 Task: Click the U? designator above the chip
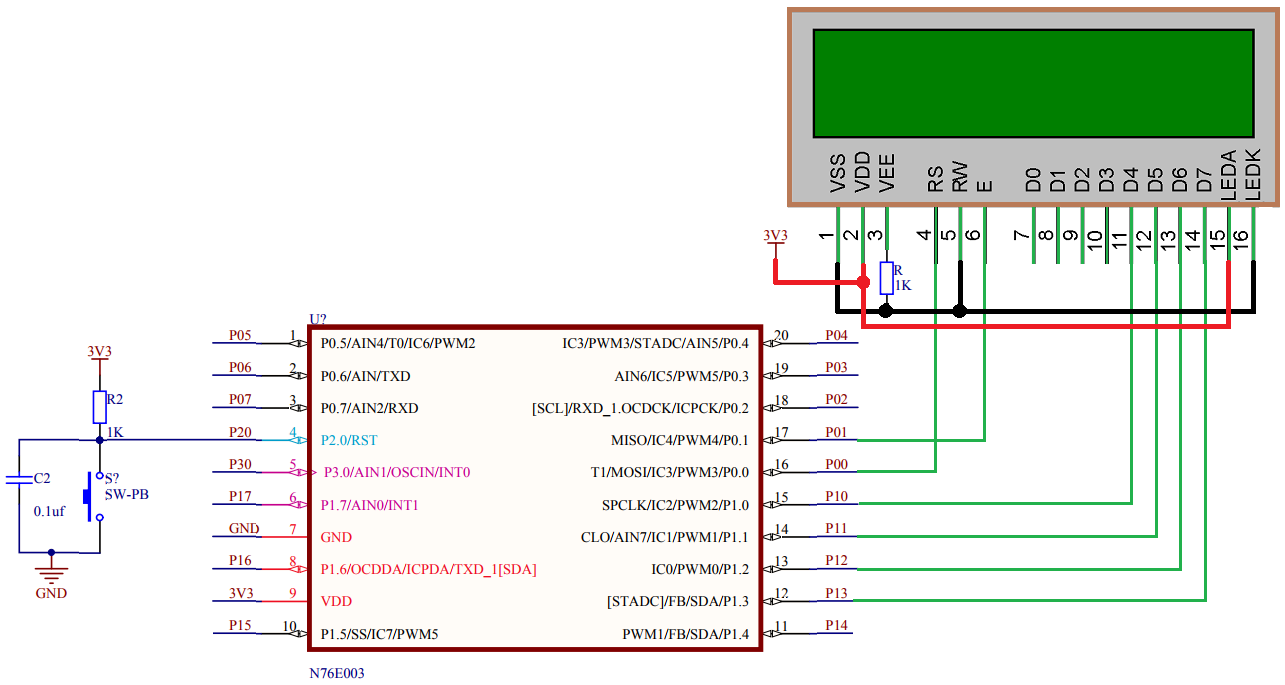[318, 319]
